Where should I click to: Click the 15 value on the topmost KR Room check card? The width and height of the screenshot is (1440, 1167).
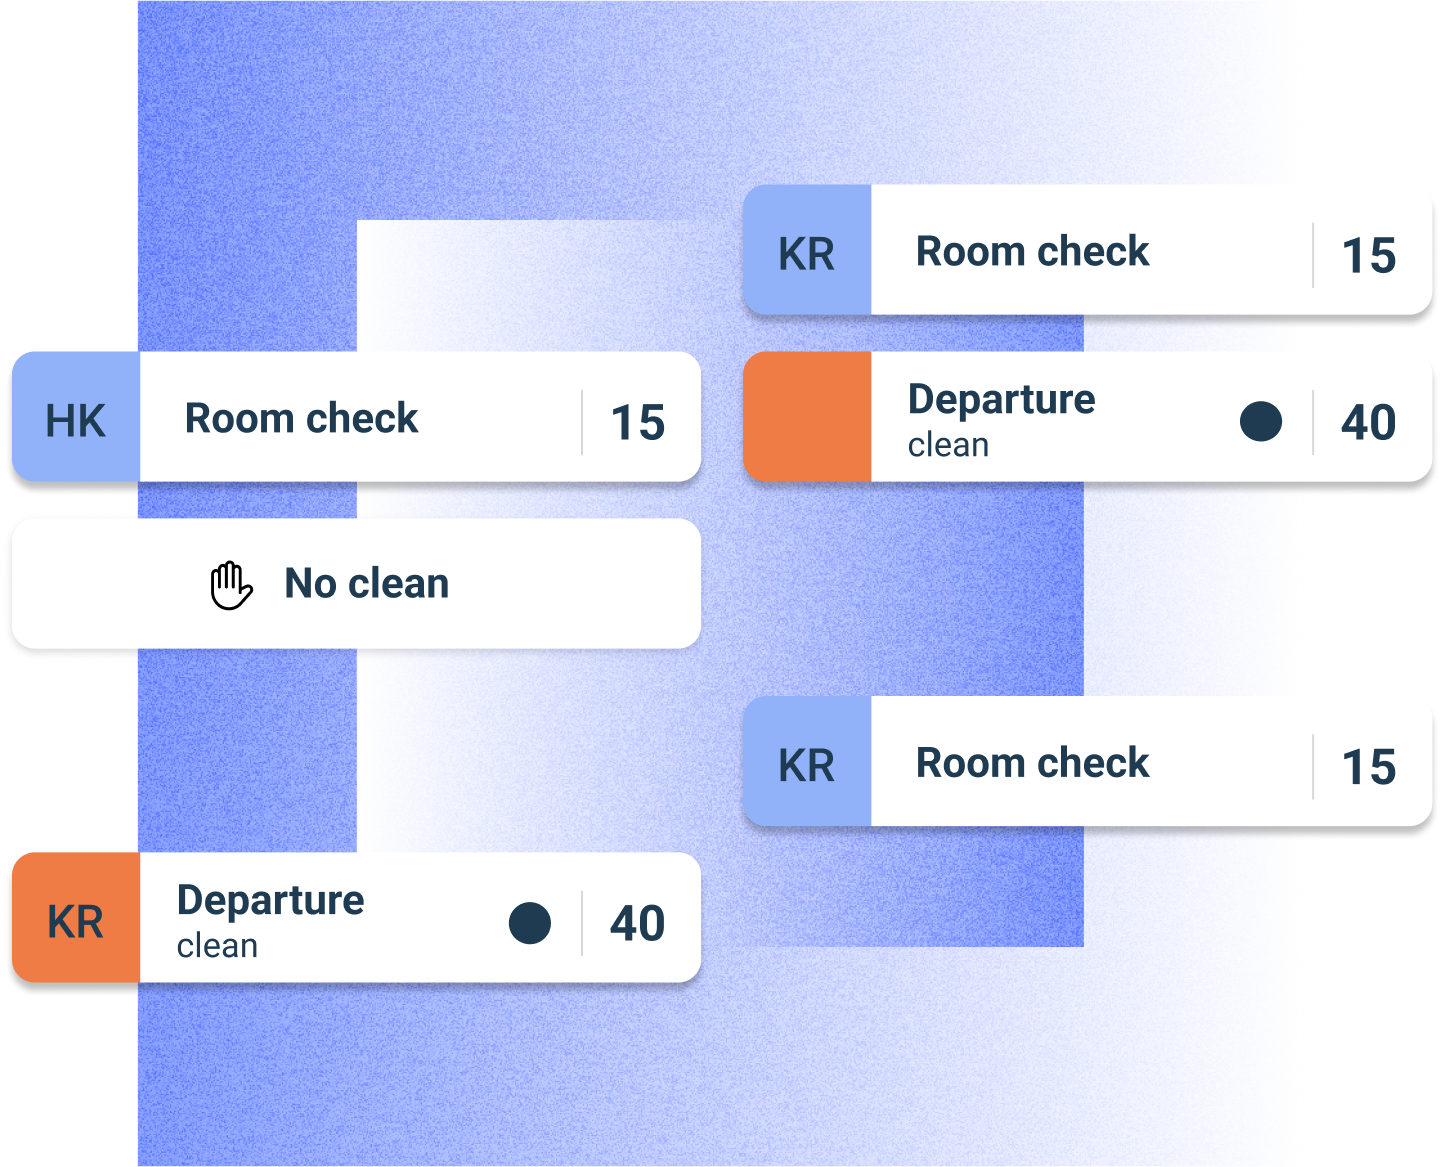tap(1368, 255)
